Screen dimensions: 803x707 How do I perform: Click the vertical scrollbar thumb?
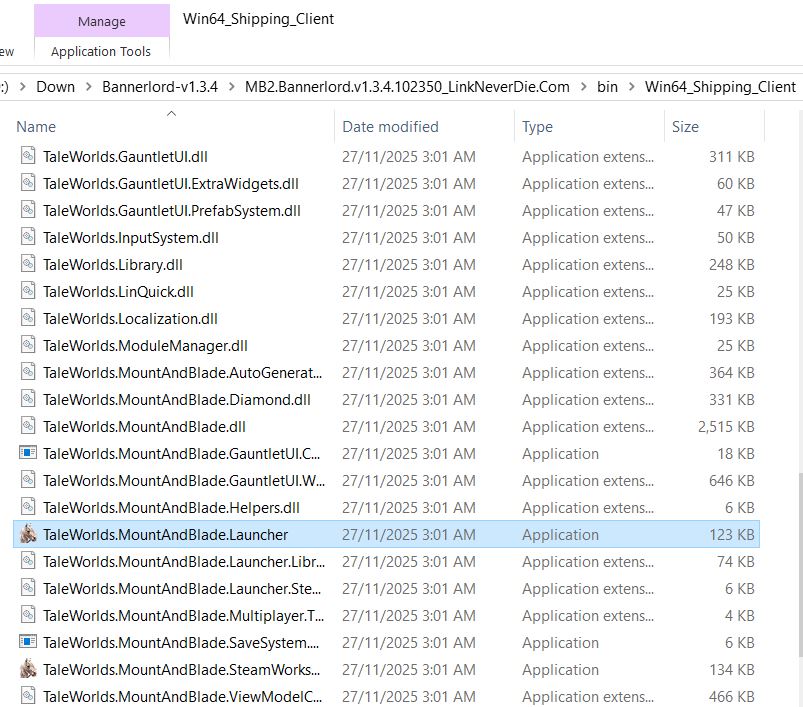pos(800,565)
